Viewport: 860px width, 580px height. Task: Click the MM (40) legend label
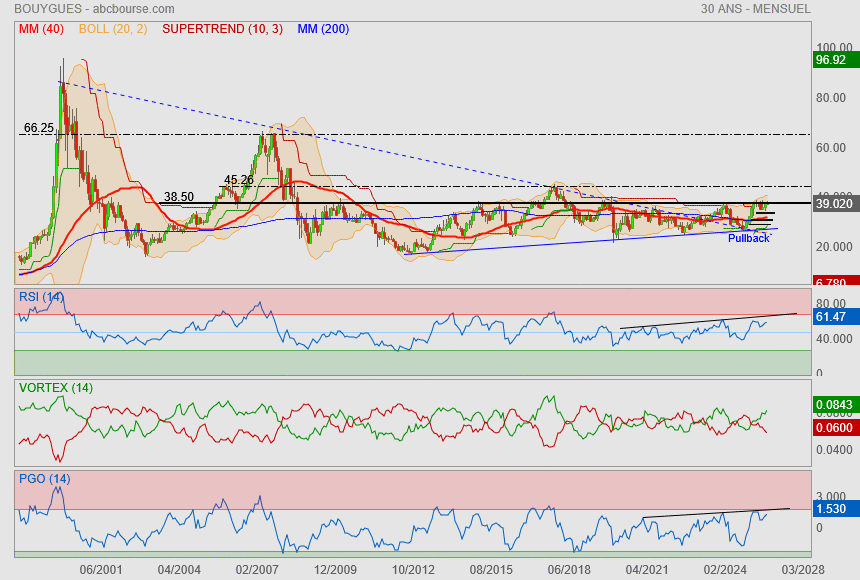tap(41, 29)
